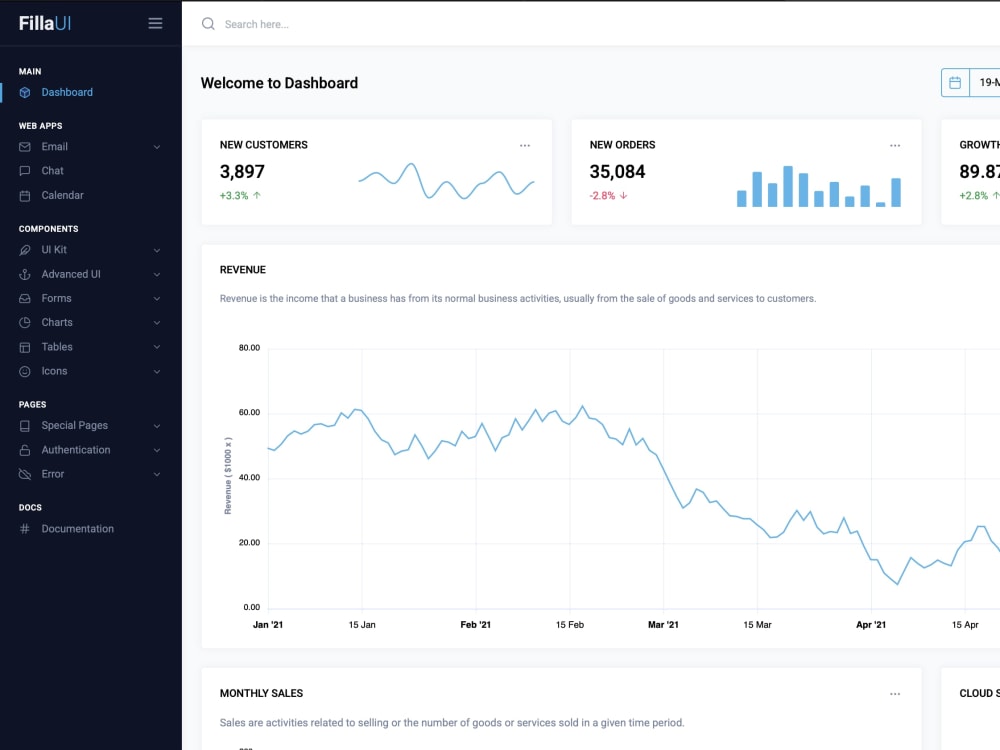Screen dimensions: 1000x750
Task: Click the FillaUI logo
Action: (x=45, y=24)
